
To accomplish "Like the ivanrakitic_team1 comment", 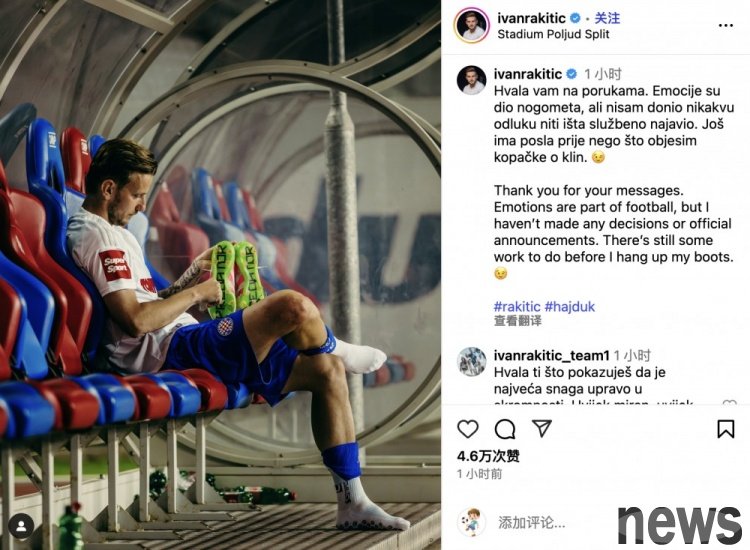I will (729, 403).
